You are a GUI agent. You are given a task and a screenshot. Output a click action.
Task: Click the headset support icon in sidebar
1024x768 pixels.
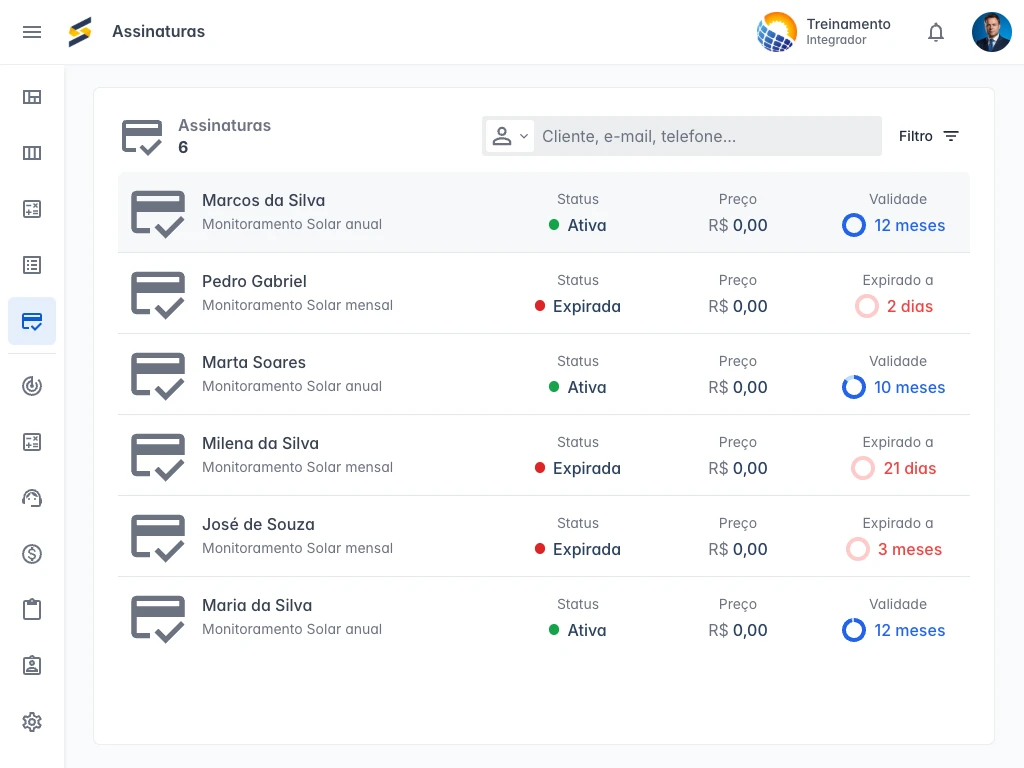32,498
